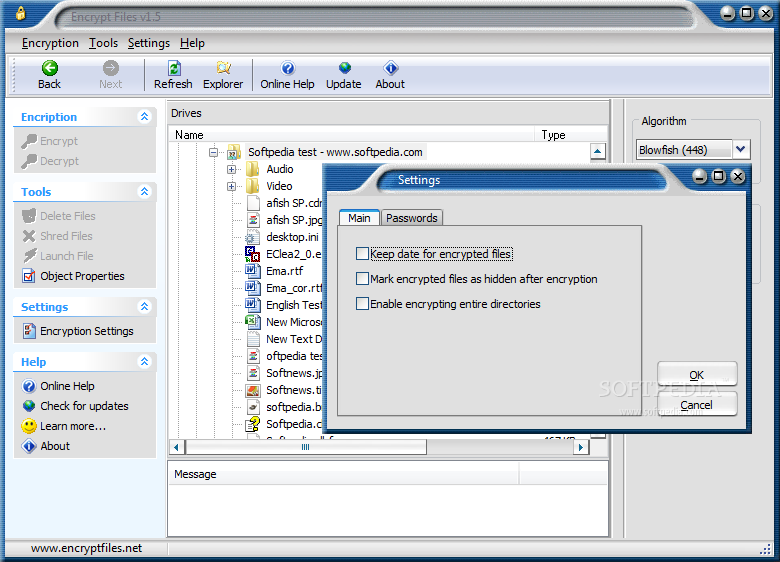Cancel the Settings dialog
780x562 pixels.
click(x=697, y=404)
